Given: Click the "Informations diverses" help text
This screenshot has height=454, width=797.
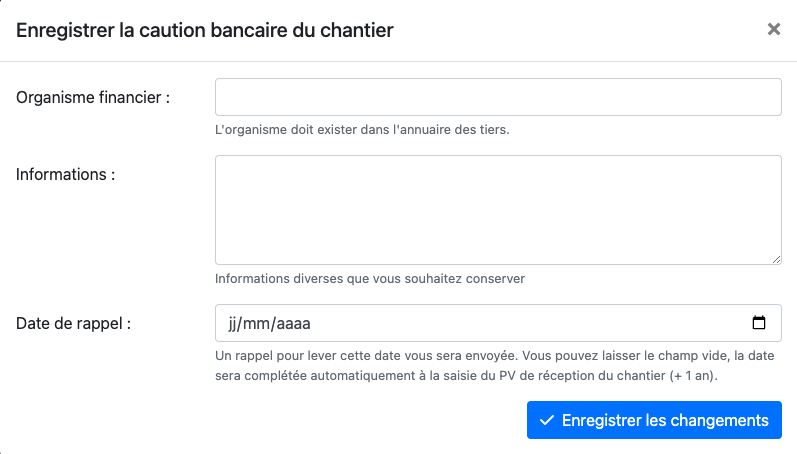Looking at the screenshot, I should 370,278.
